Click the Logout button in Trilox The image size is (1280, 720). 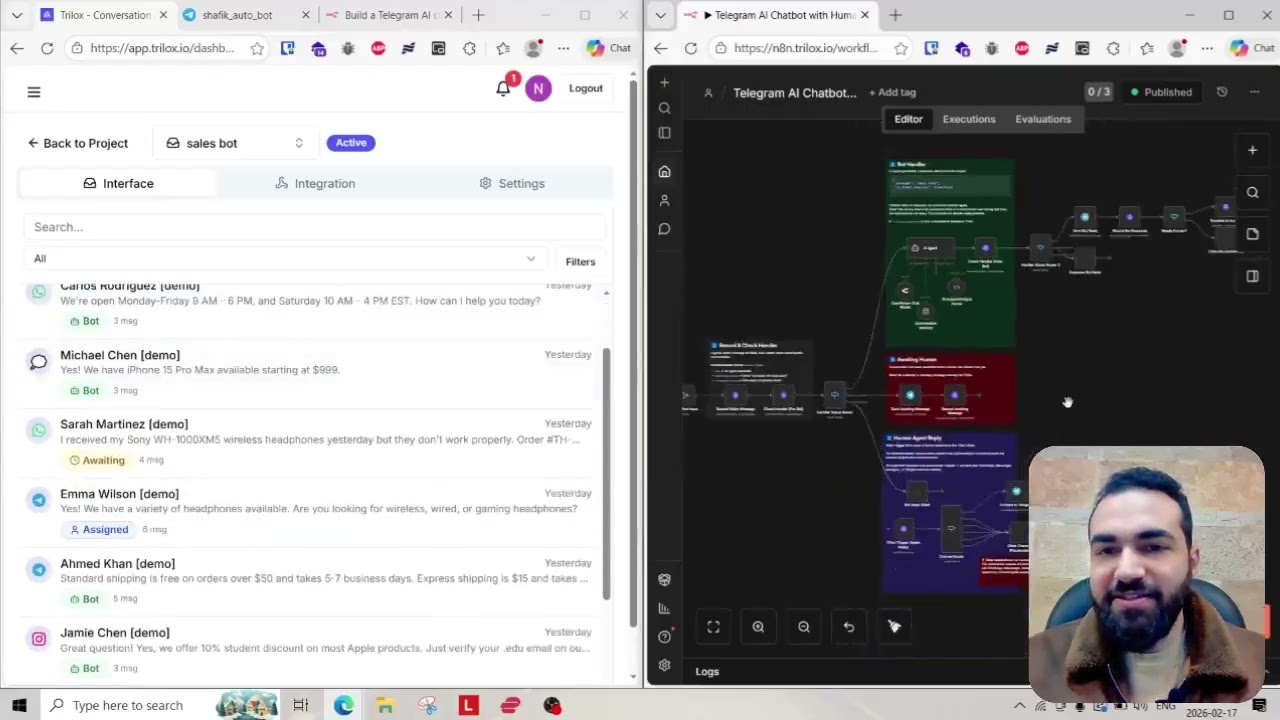[x=586, y=88]
